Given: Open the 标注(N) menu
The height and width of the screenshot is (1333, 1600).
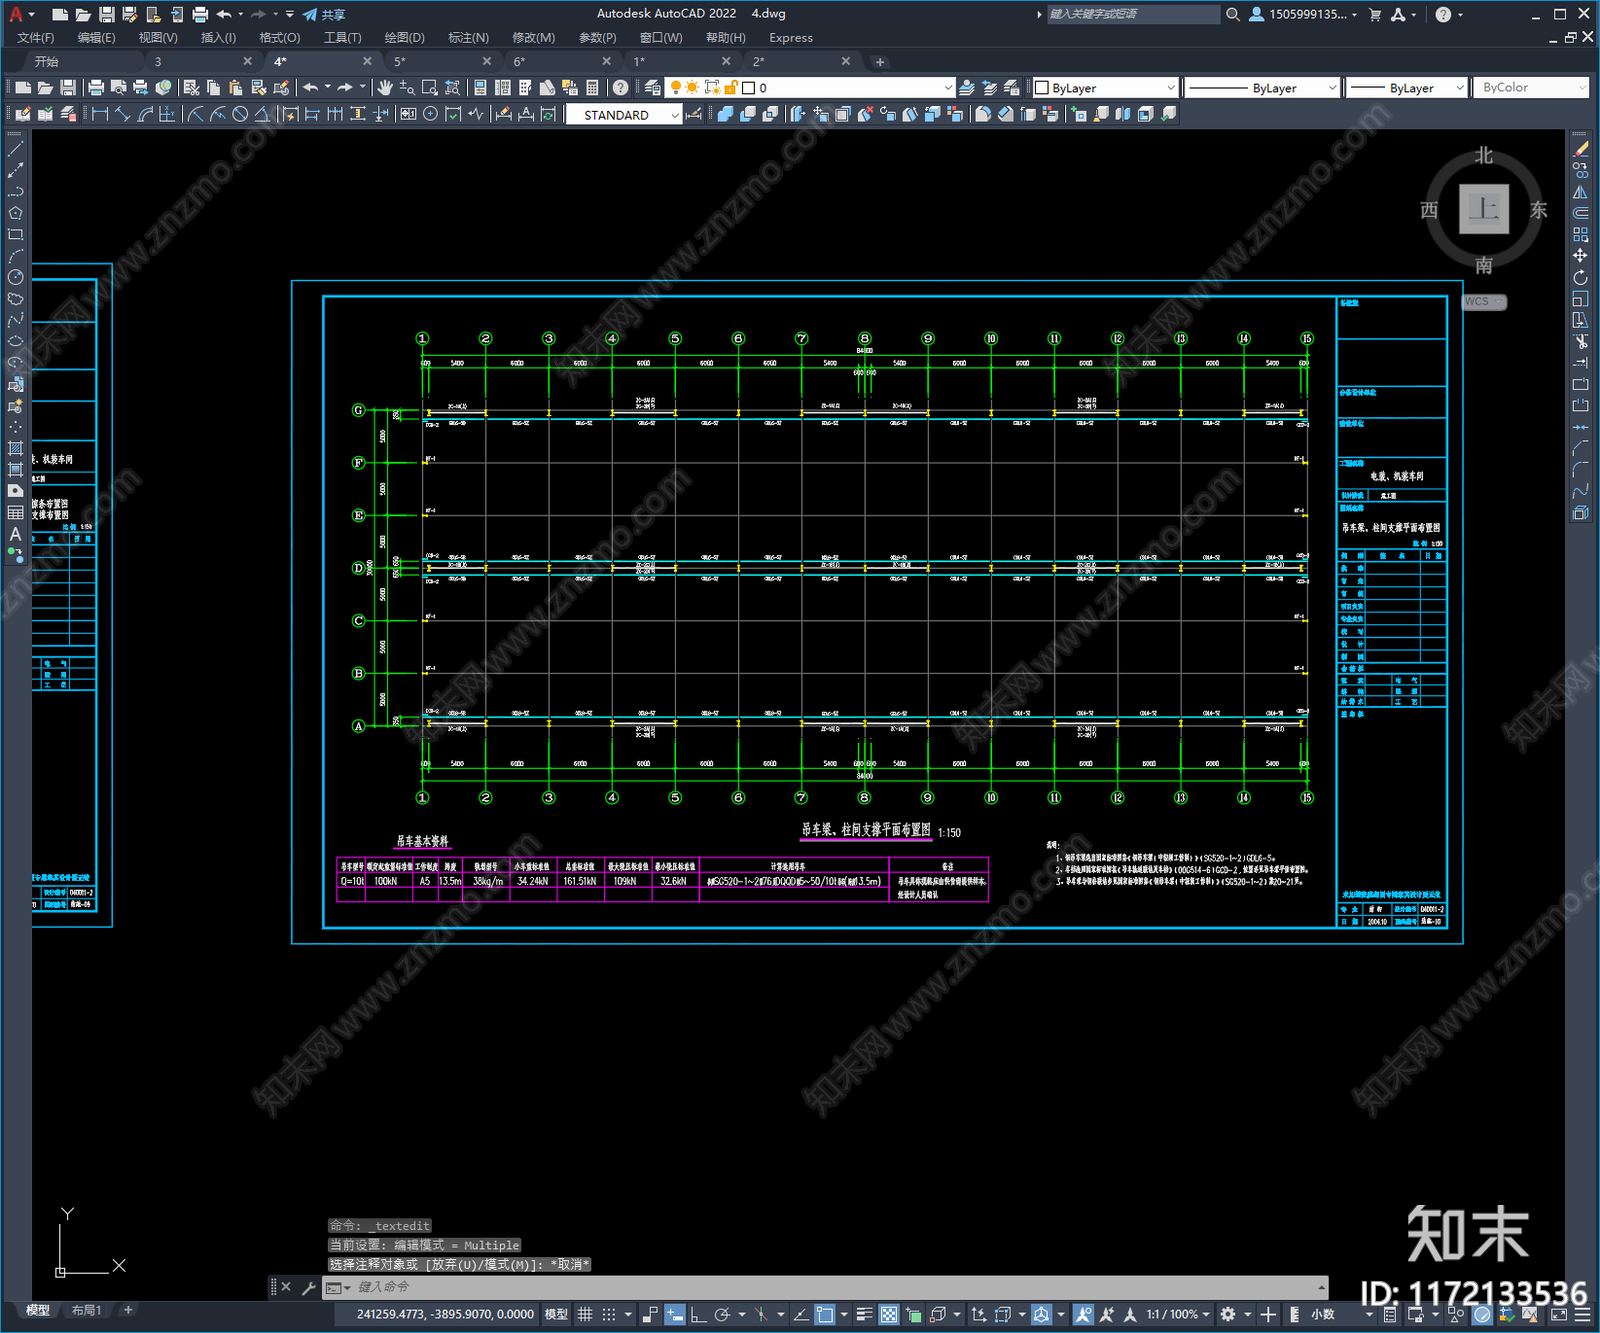Looking at the screenshot, I should (x=468, y=37).
